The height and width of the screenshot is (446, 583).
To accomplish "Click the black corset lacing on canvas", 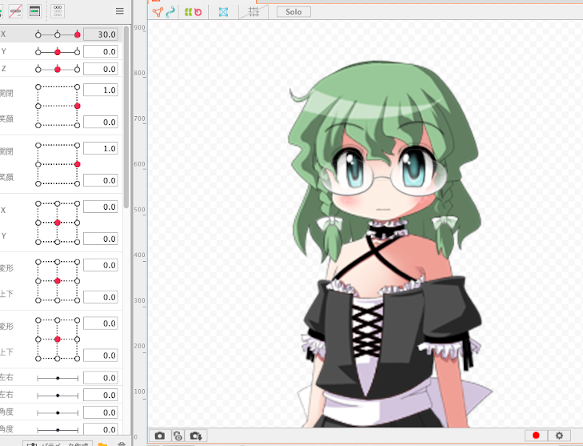I will 366,331.
